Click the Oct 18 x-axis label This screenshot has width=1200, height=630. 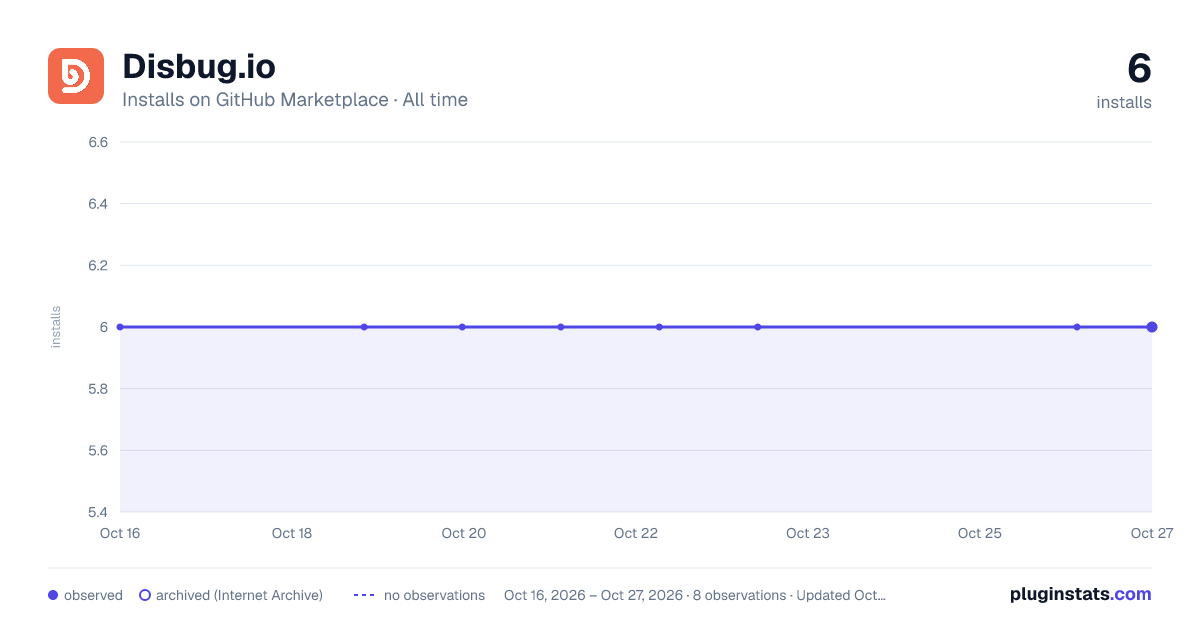pyautogui.click(x=292, y=533)
